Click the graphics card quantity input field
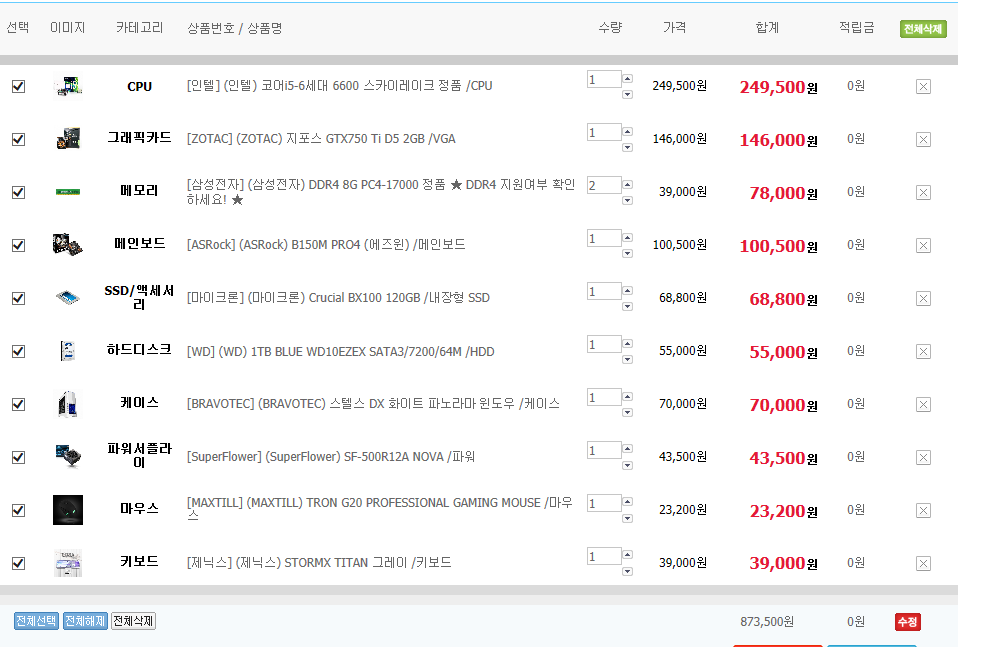The height and width of the screenshot is (647, 1008). 604,132
